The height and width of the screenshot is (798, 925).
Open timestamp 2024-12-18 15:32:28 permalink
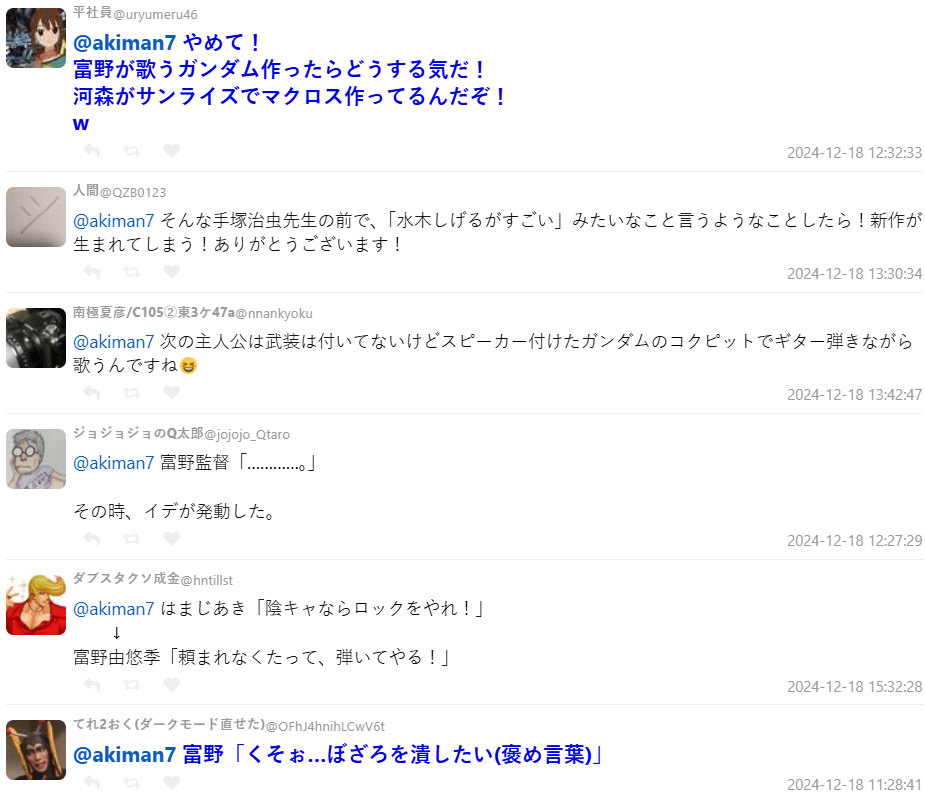click(x=854, y=687)
